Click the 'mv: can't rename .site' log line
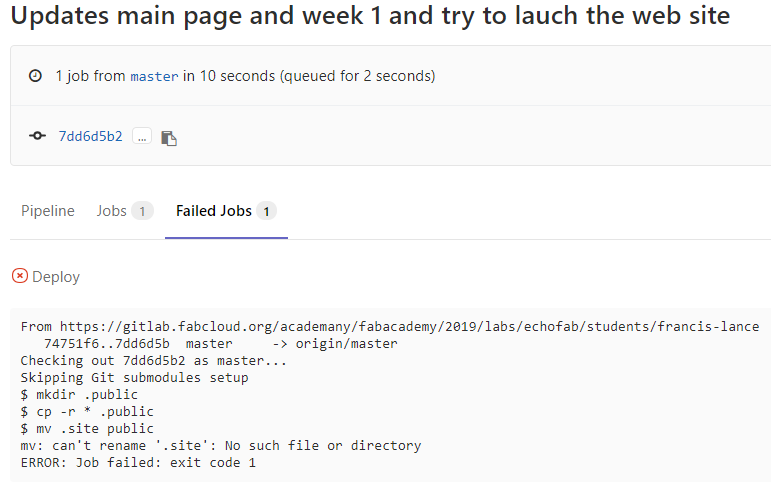The width and height of the screenshot is (771, 482). point(221,446)
